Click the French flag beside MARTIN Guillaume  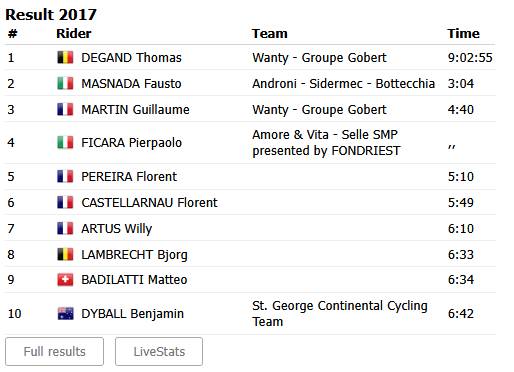65,109
